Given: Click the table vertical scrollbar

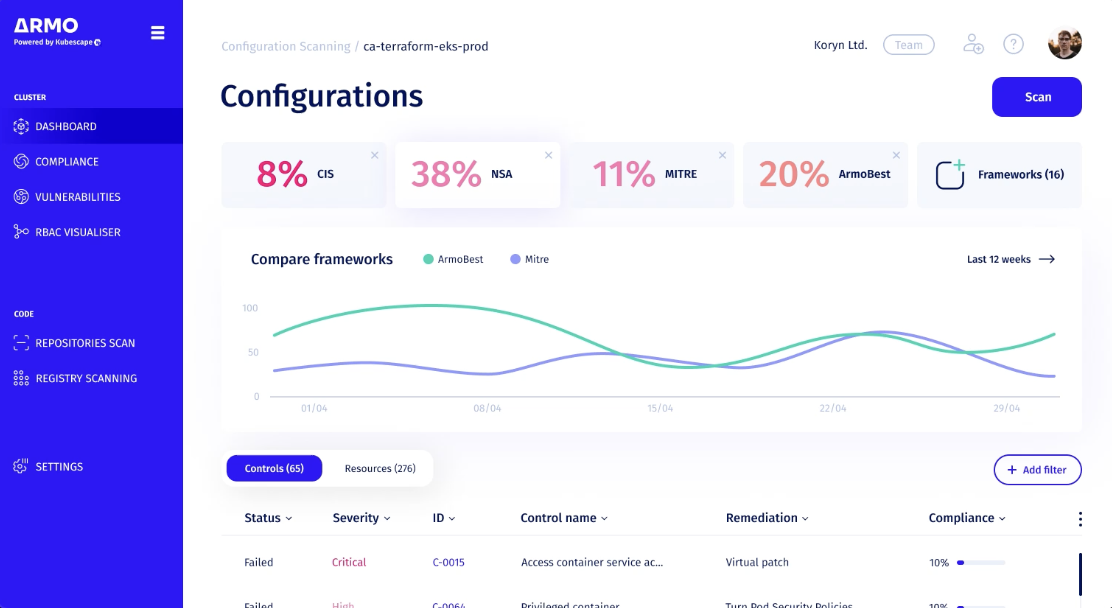Looking at the screenshot, I should 1080,575.
